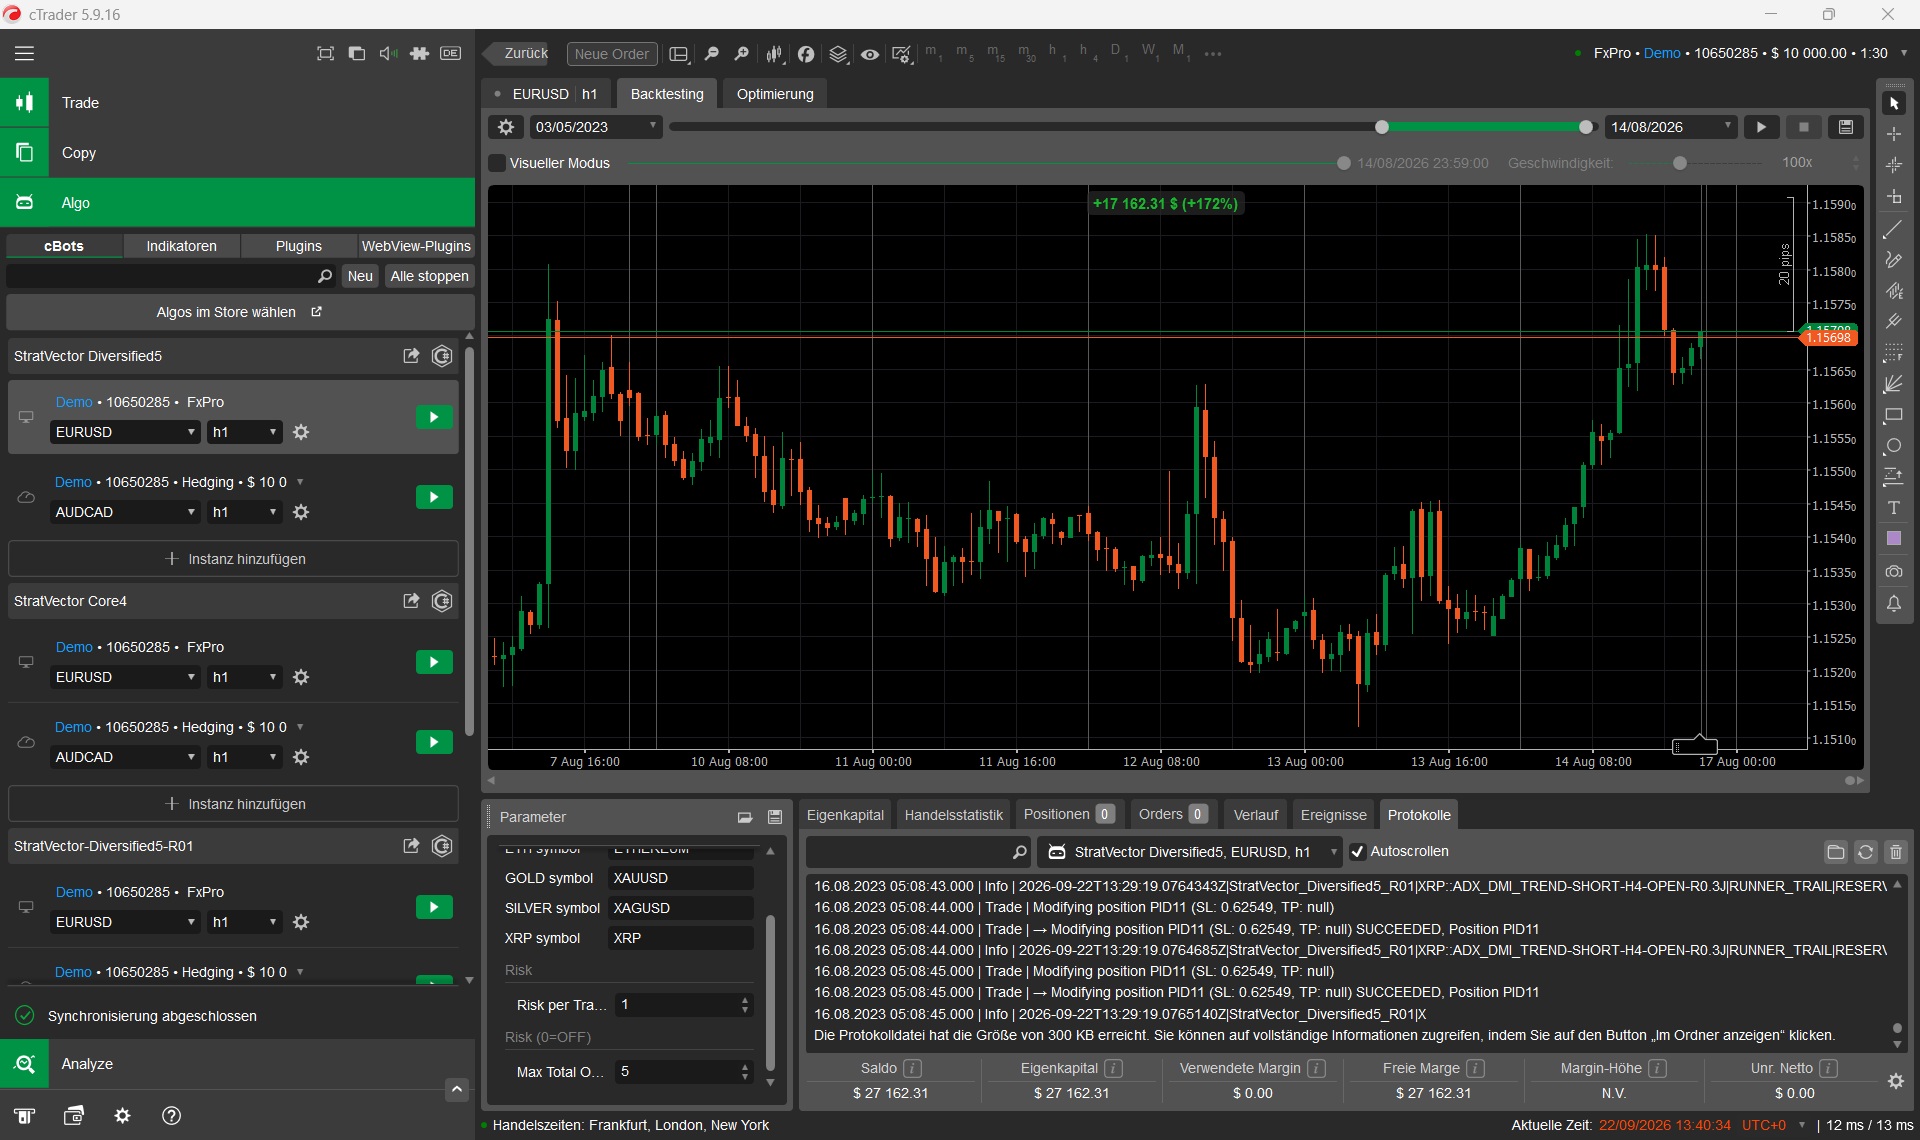Viewport: 1920px width, 1140px height.
Task: Start StratVector Diversified5 EURUSD instance
Action: click(x=434, y=417)
